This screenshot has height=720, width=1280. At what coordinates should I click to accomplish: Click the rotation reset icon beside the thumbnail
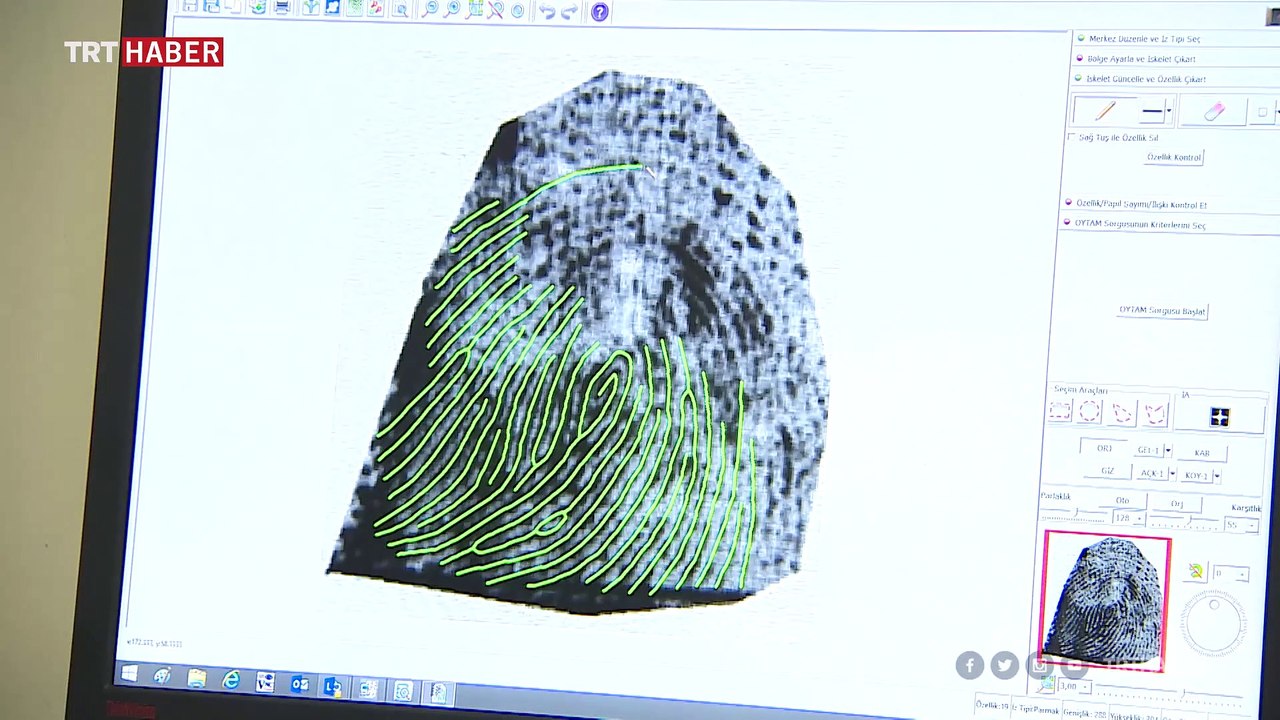(x=1196, y=571)
